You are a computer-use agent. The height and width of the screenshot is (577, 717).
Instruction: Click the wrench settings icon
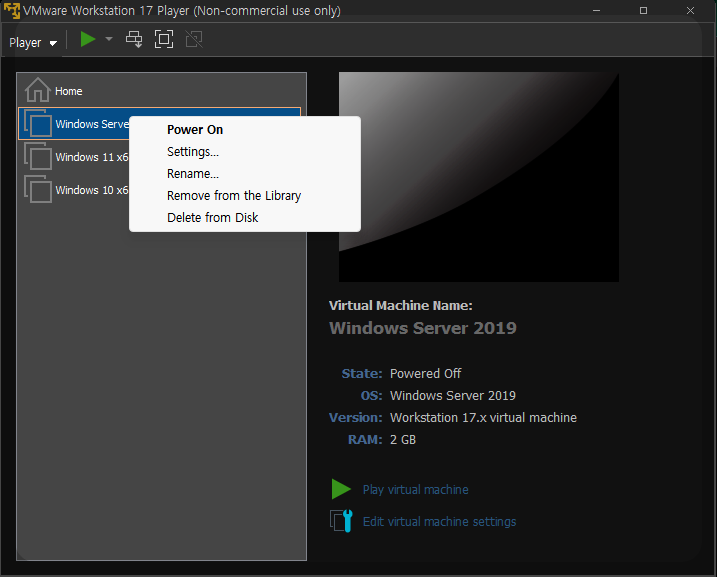tap(341, 521)
